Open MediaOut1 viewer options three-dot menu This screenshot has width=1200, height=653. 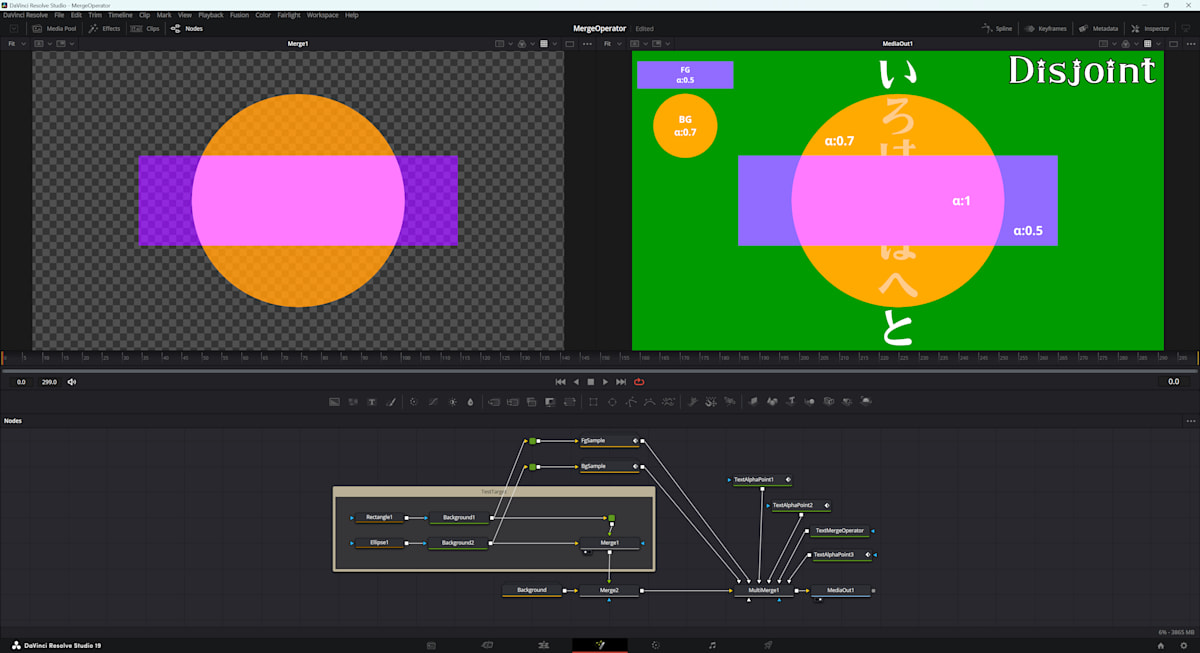[1190, 44]
